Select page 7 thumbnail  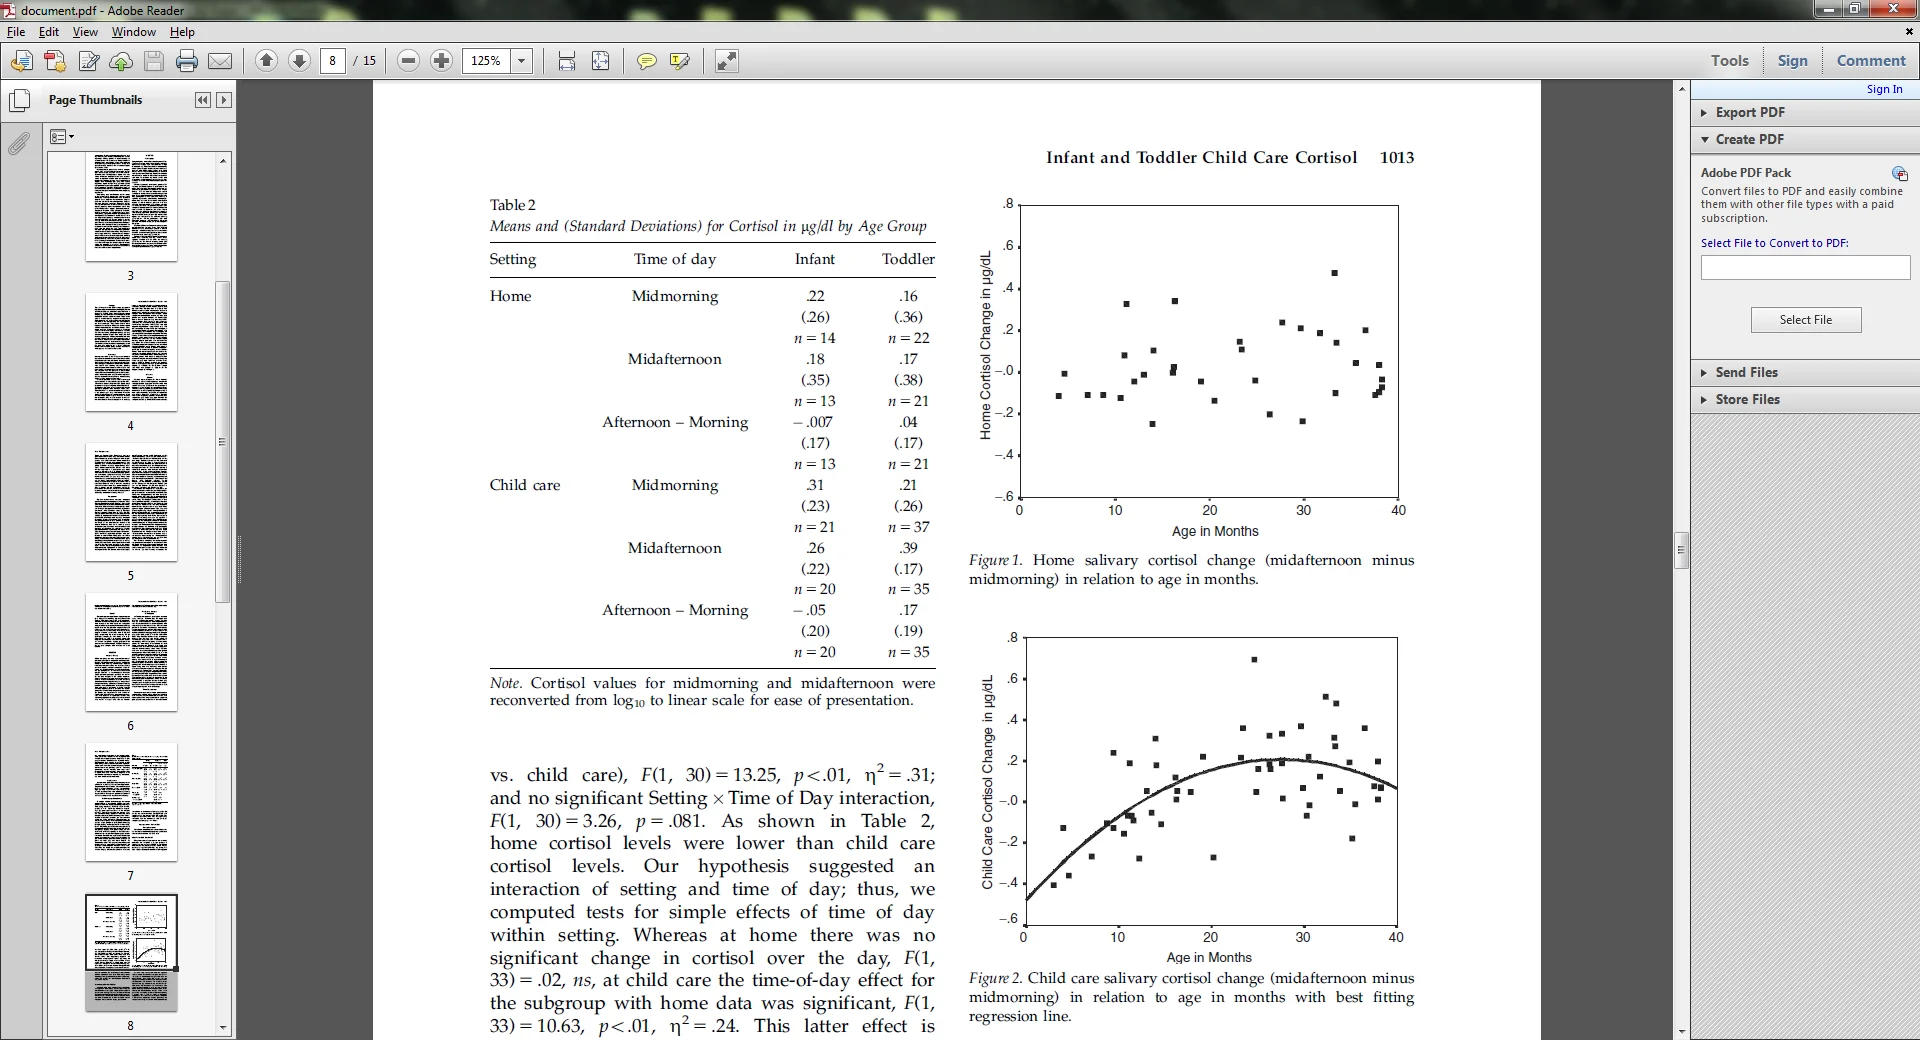[x=131, y=803]
